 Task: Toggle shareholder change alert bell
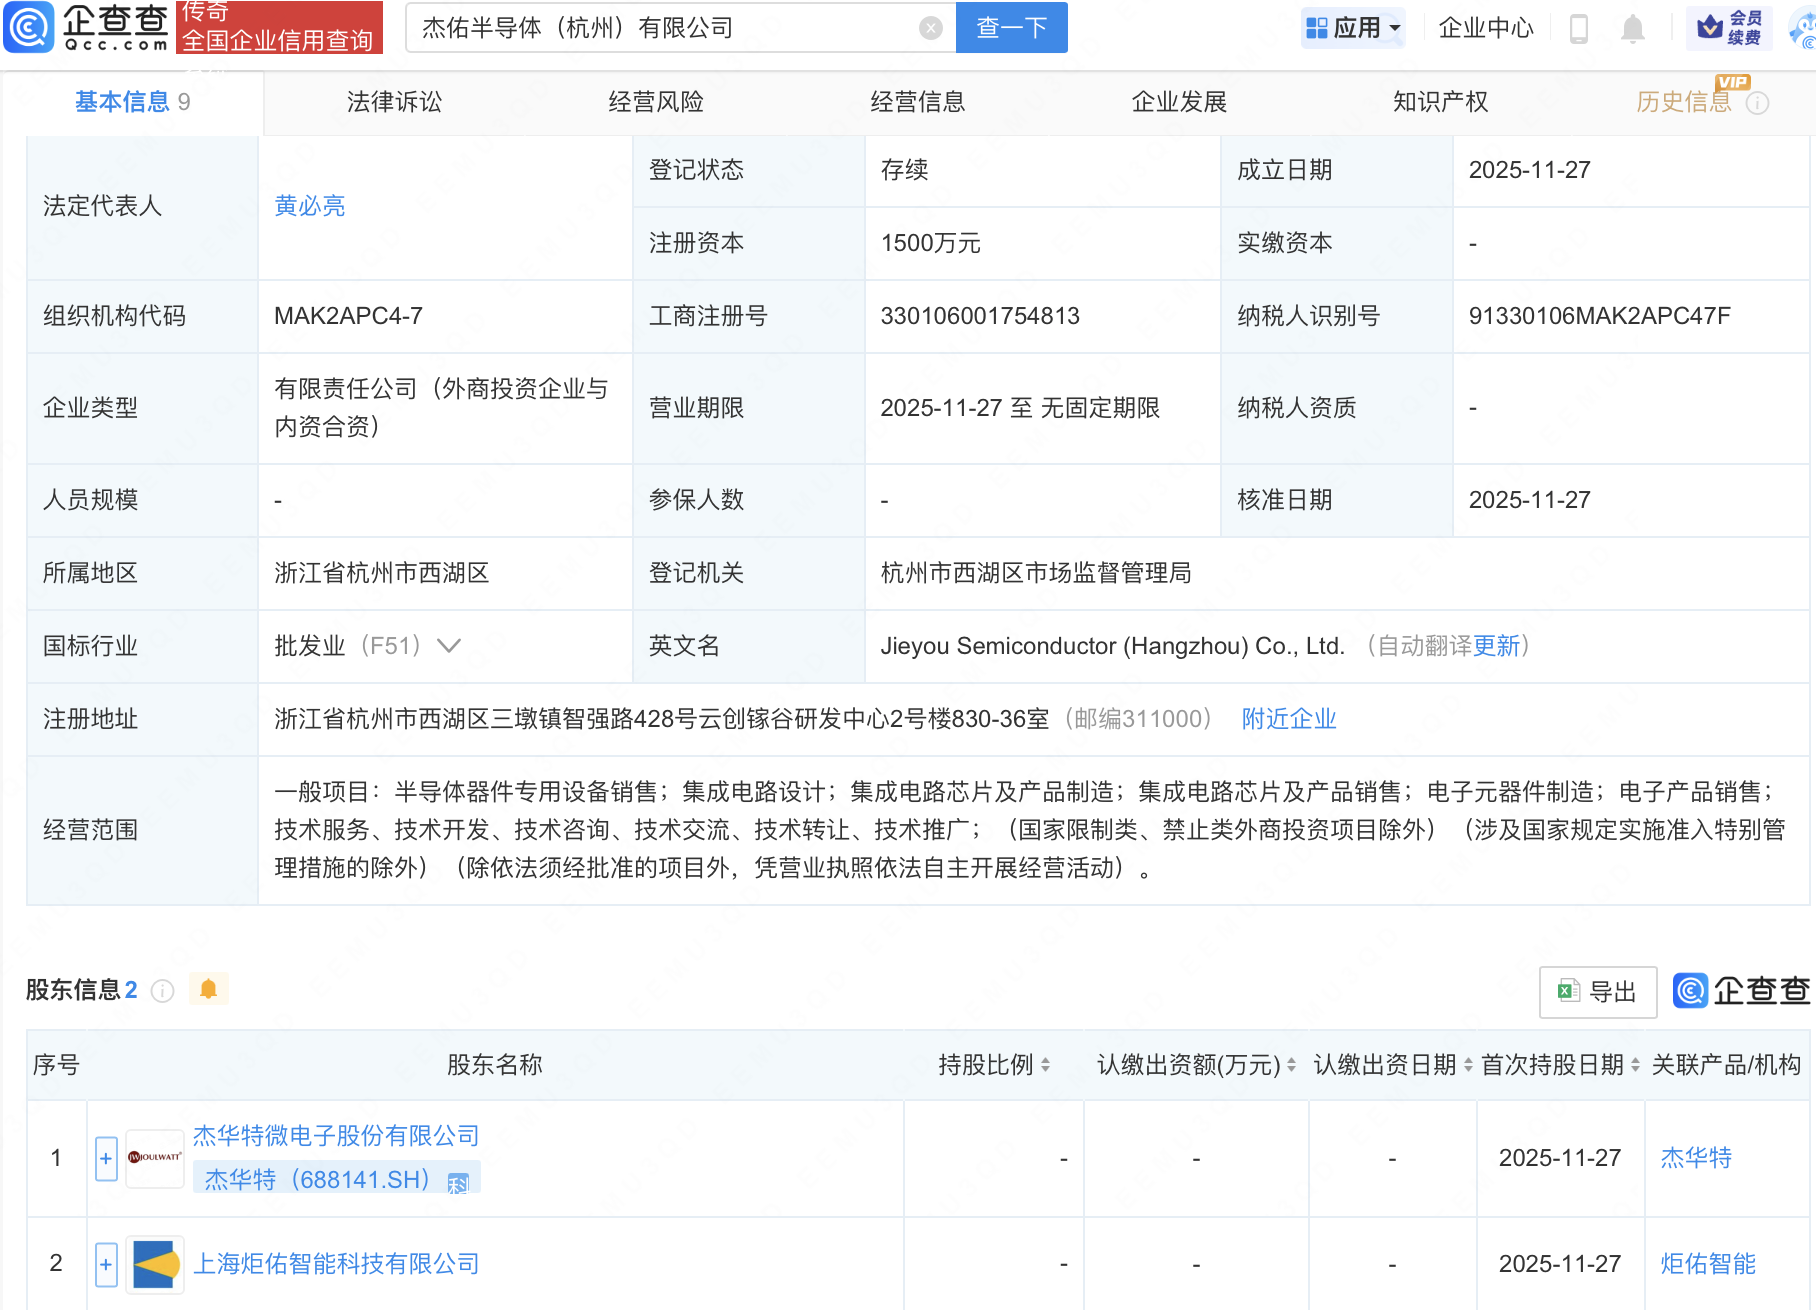click(208, 989)
